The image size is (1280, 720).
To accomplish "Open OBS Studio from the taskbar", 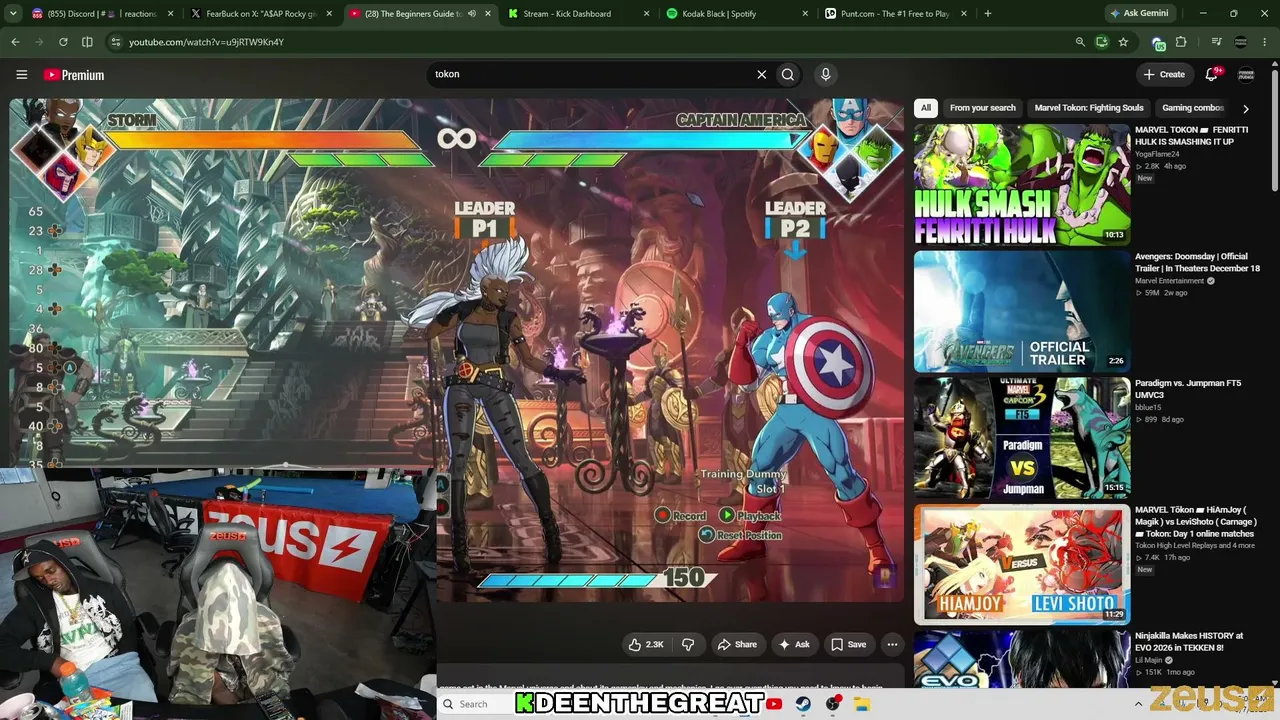I will (832, 704).
